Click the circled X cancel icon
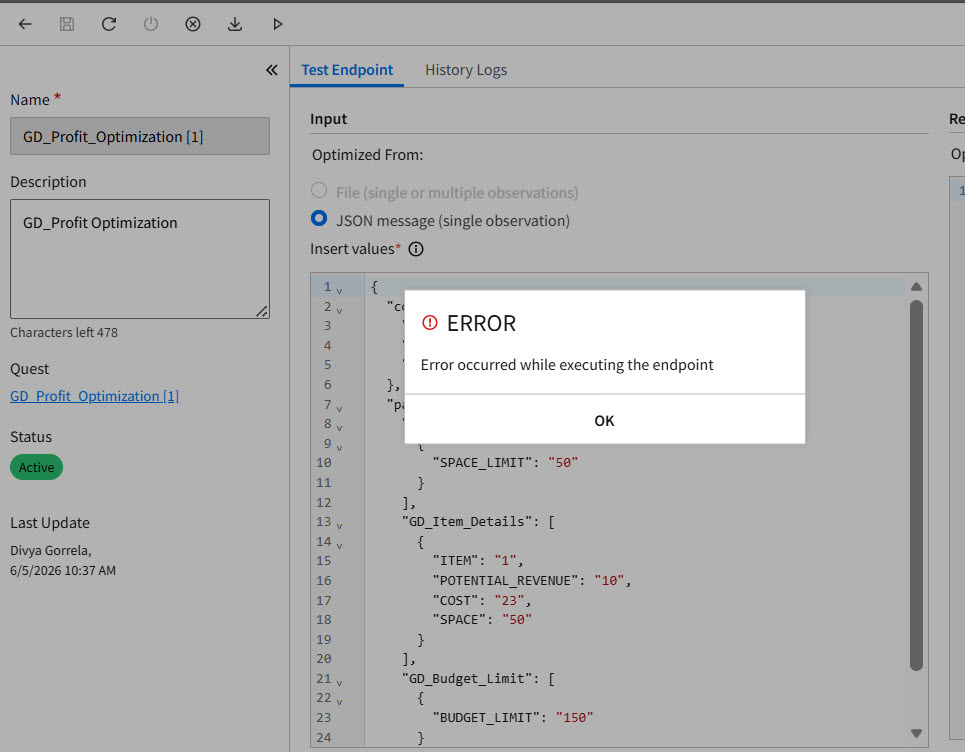 (193, 24)
